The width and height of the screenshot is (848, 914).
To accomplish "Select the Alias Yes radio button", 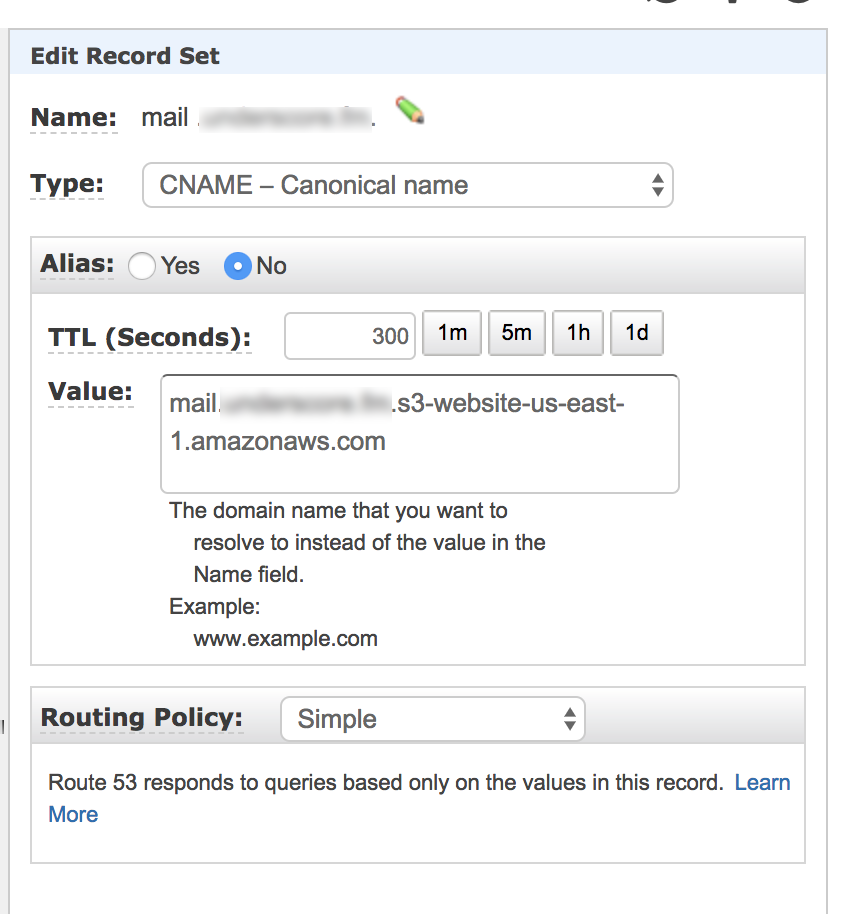I will [x=142, y=266].
